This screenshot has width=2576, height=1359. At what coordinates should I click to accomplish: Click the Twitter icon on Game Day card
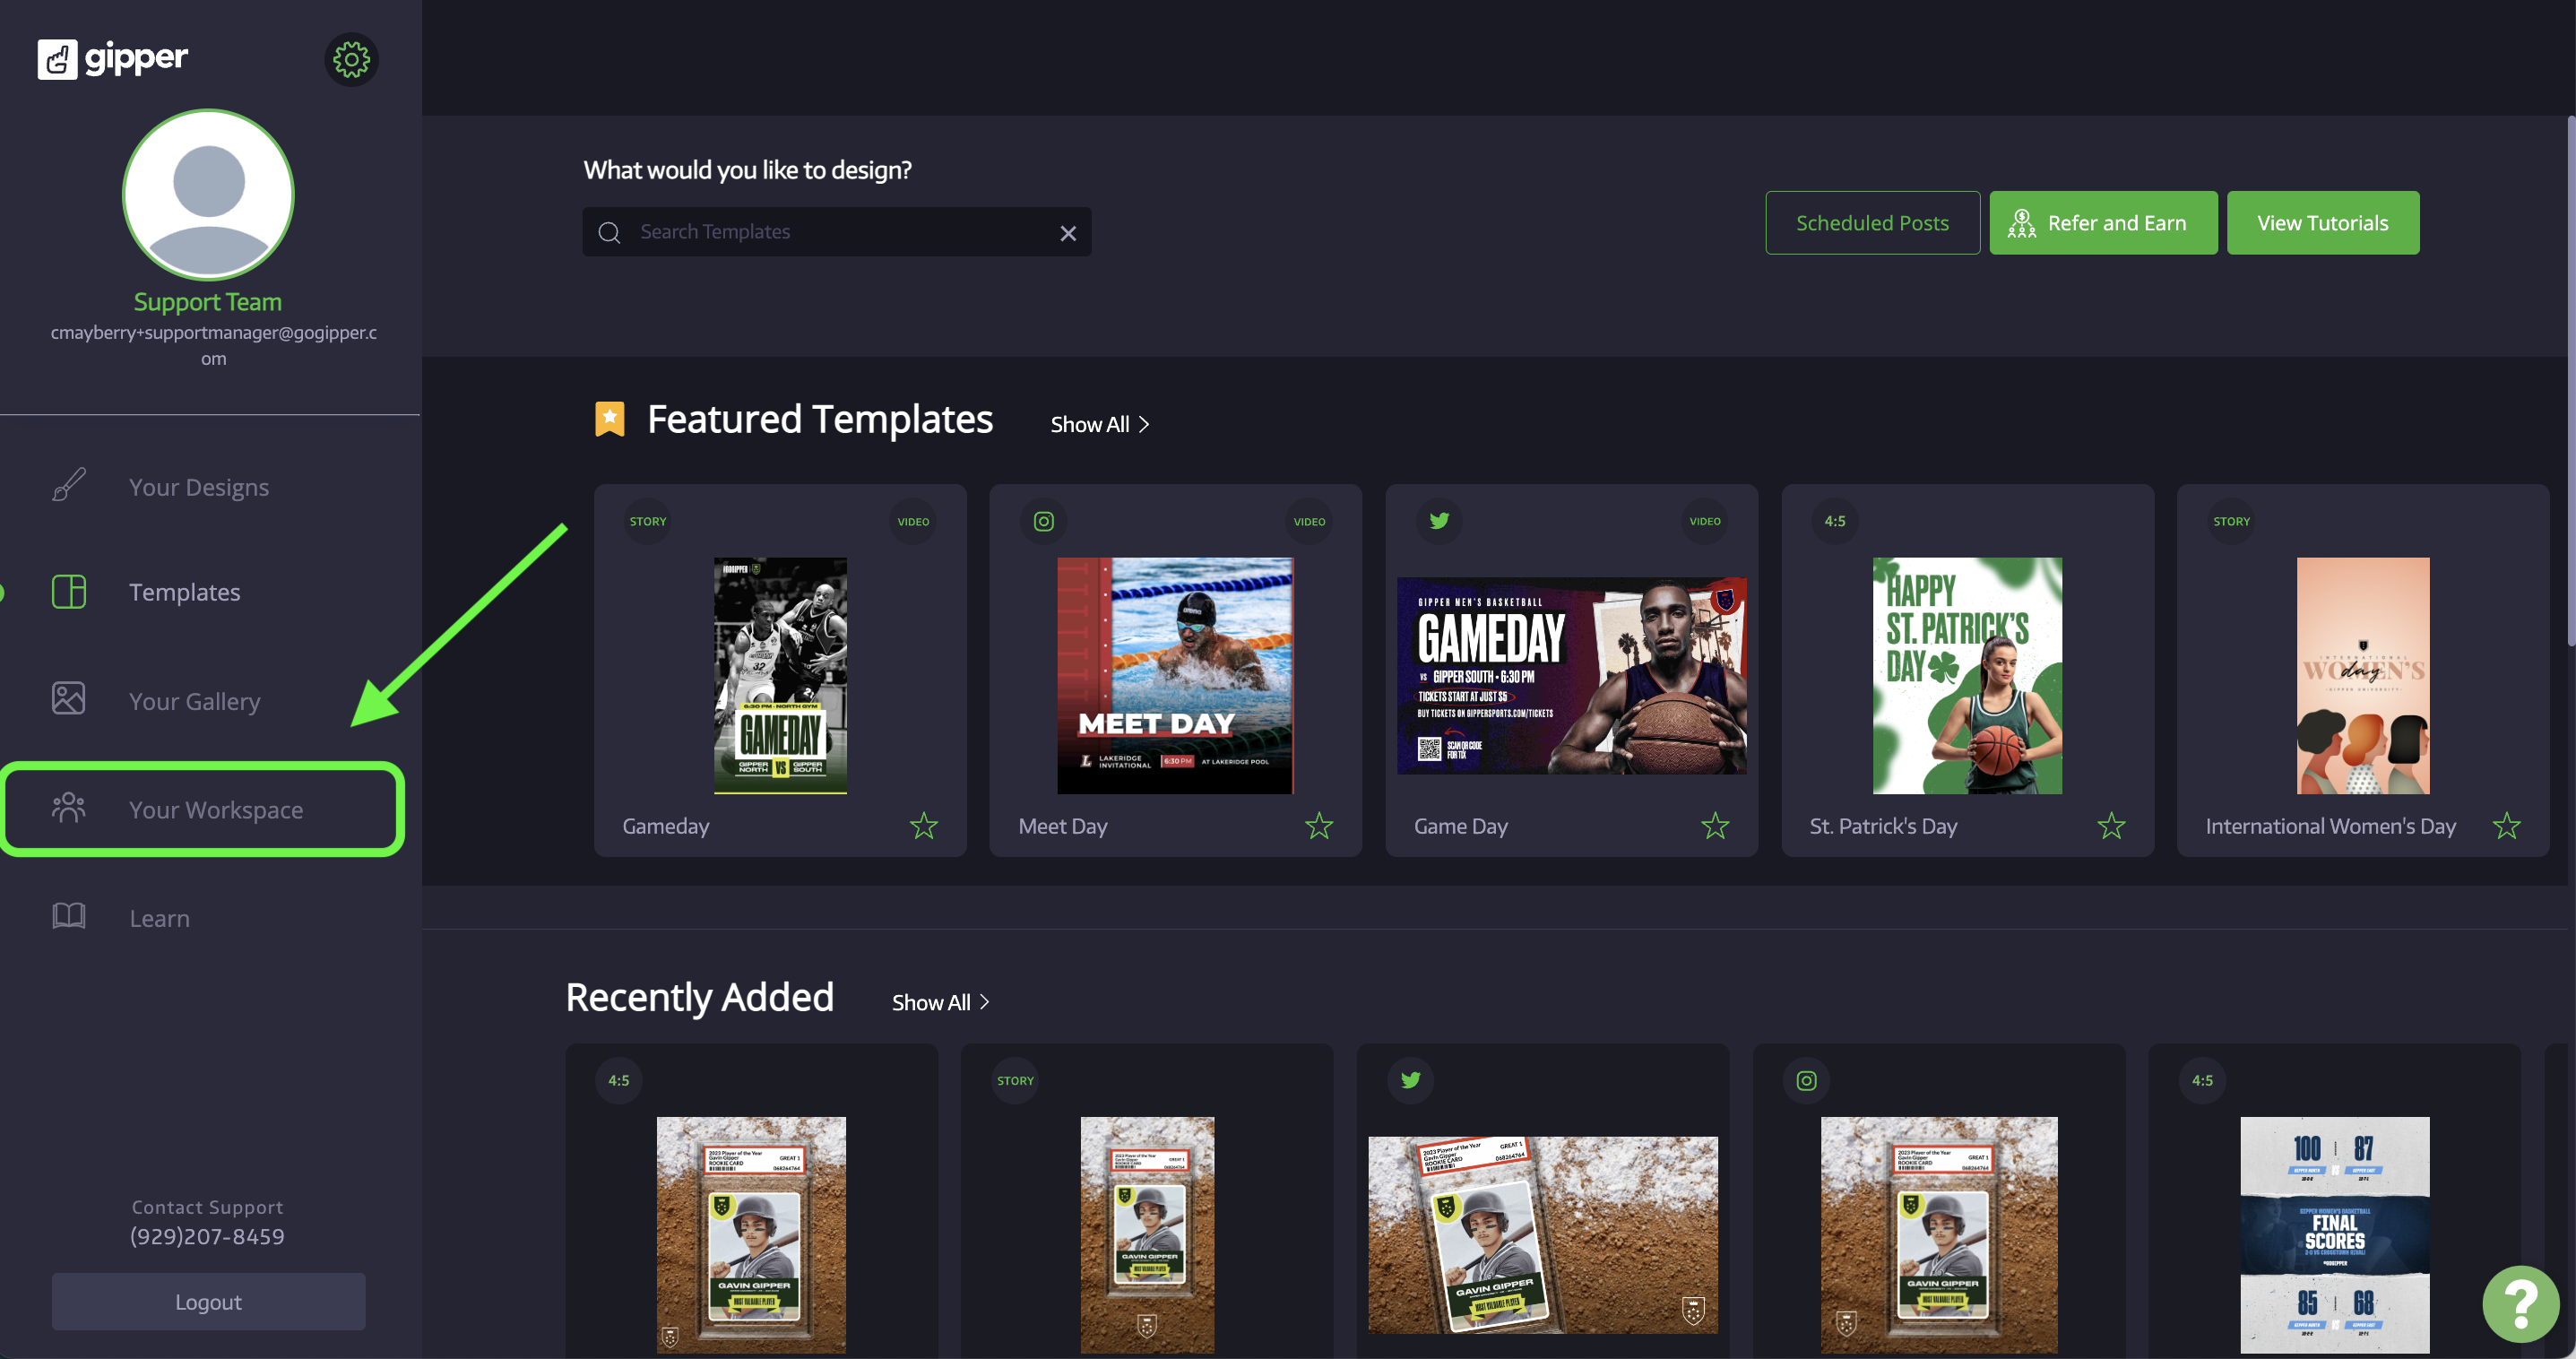1439,521
